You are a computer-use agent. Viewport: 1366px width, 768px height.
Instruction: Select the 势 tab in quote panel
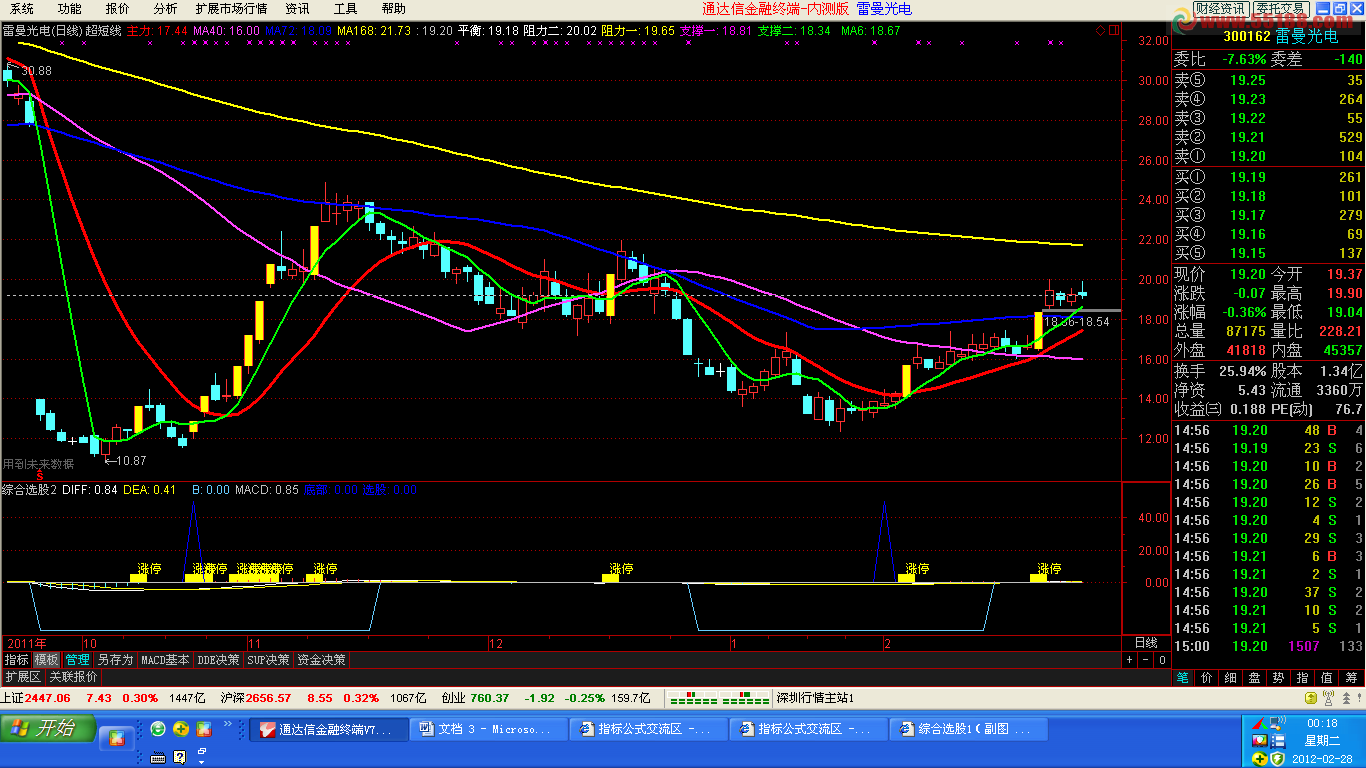tap(1279, 677)
